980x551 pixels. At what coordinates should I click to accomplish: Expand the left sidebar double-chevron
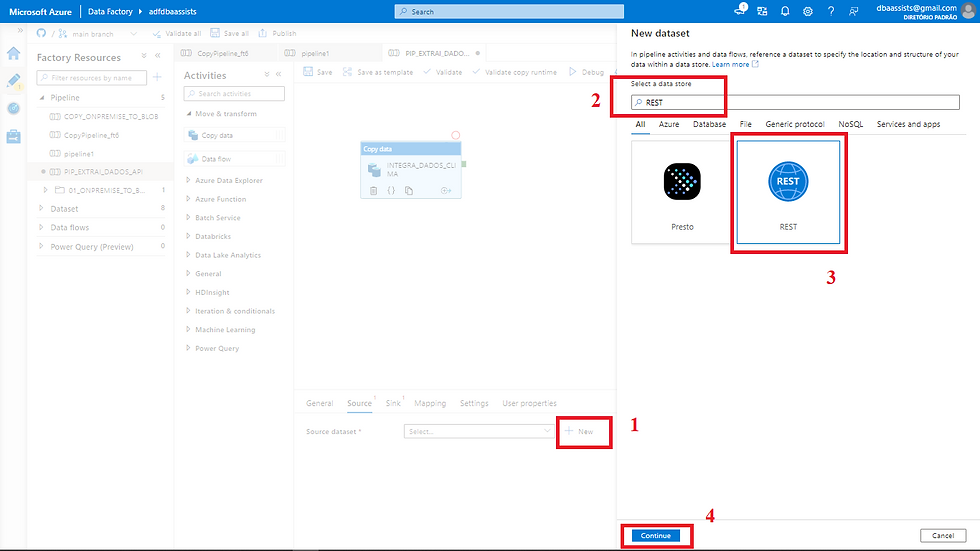20,30
